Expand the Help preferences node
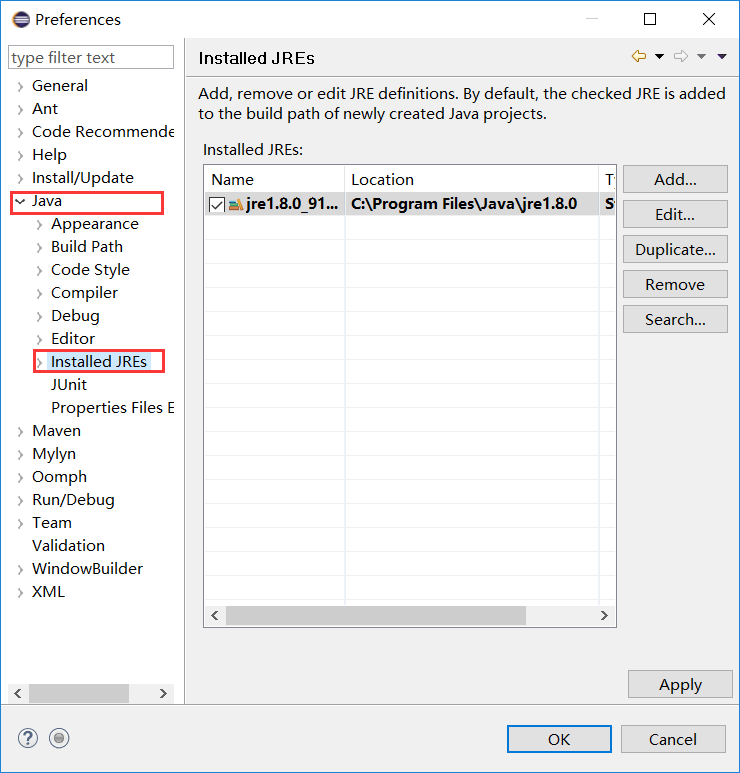The image size is (740, 773). coord(20,156)
